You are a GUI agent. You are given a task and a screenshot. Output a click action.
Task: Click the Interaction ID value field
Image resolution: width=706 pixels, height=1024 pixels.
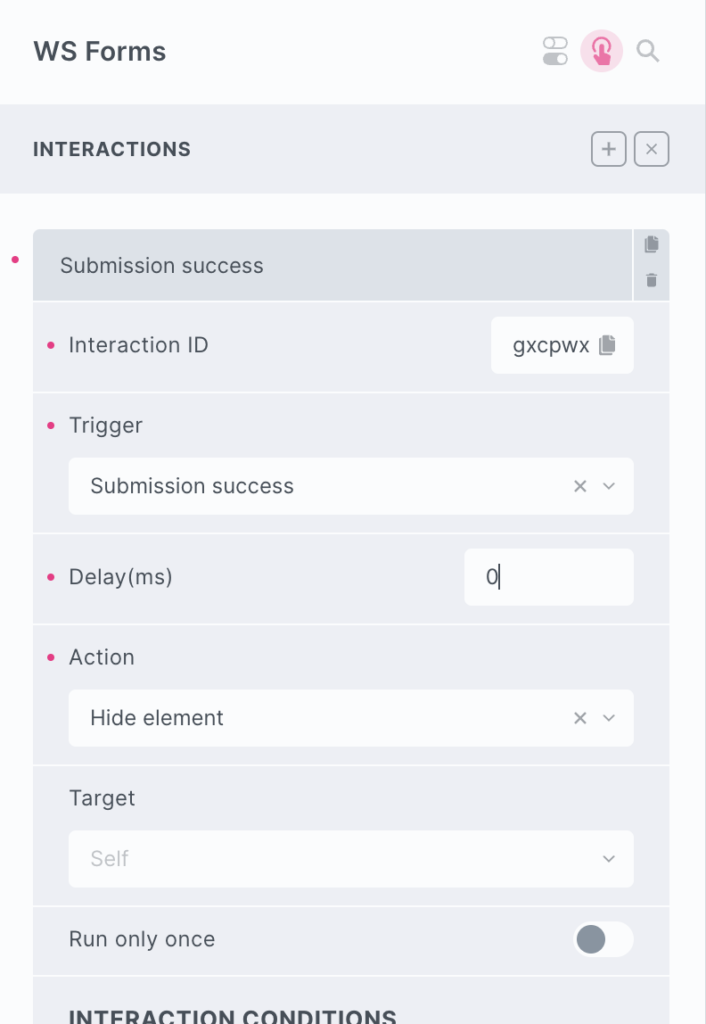click(x=550, y=346)
